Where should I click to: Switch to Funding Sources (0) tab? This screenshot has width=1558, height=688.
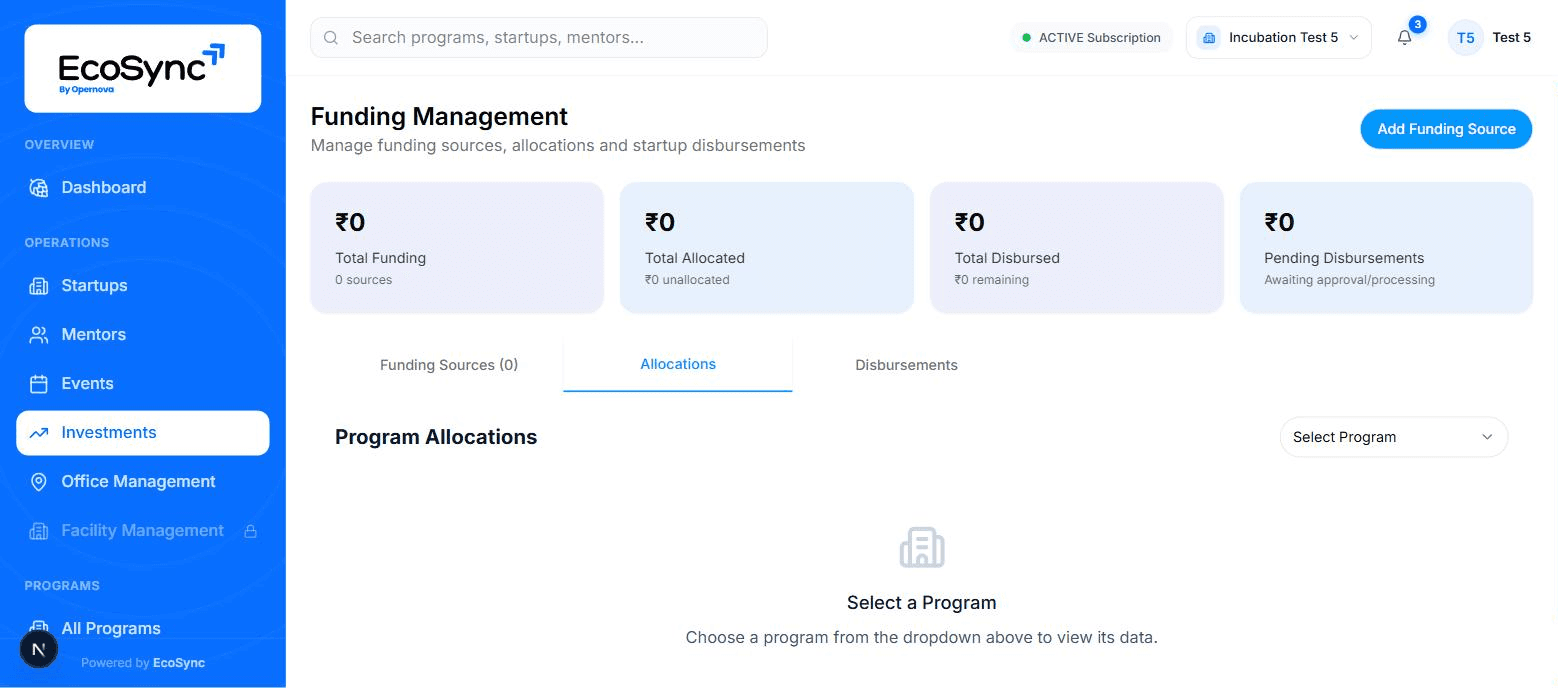point(449,365)
